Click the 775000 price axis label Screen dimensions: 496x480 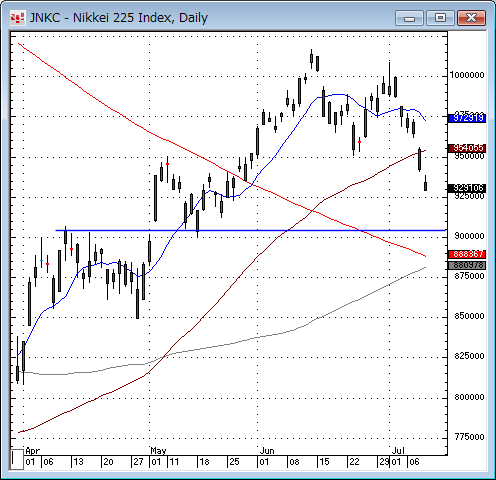[469, 437]
